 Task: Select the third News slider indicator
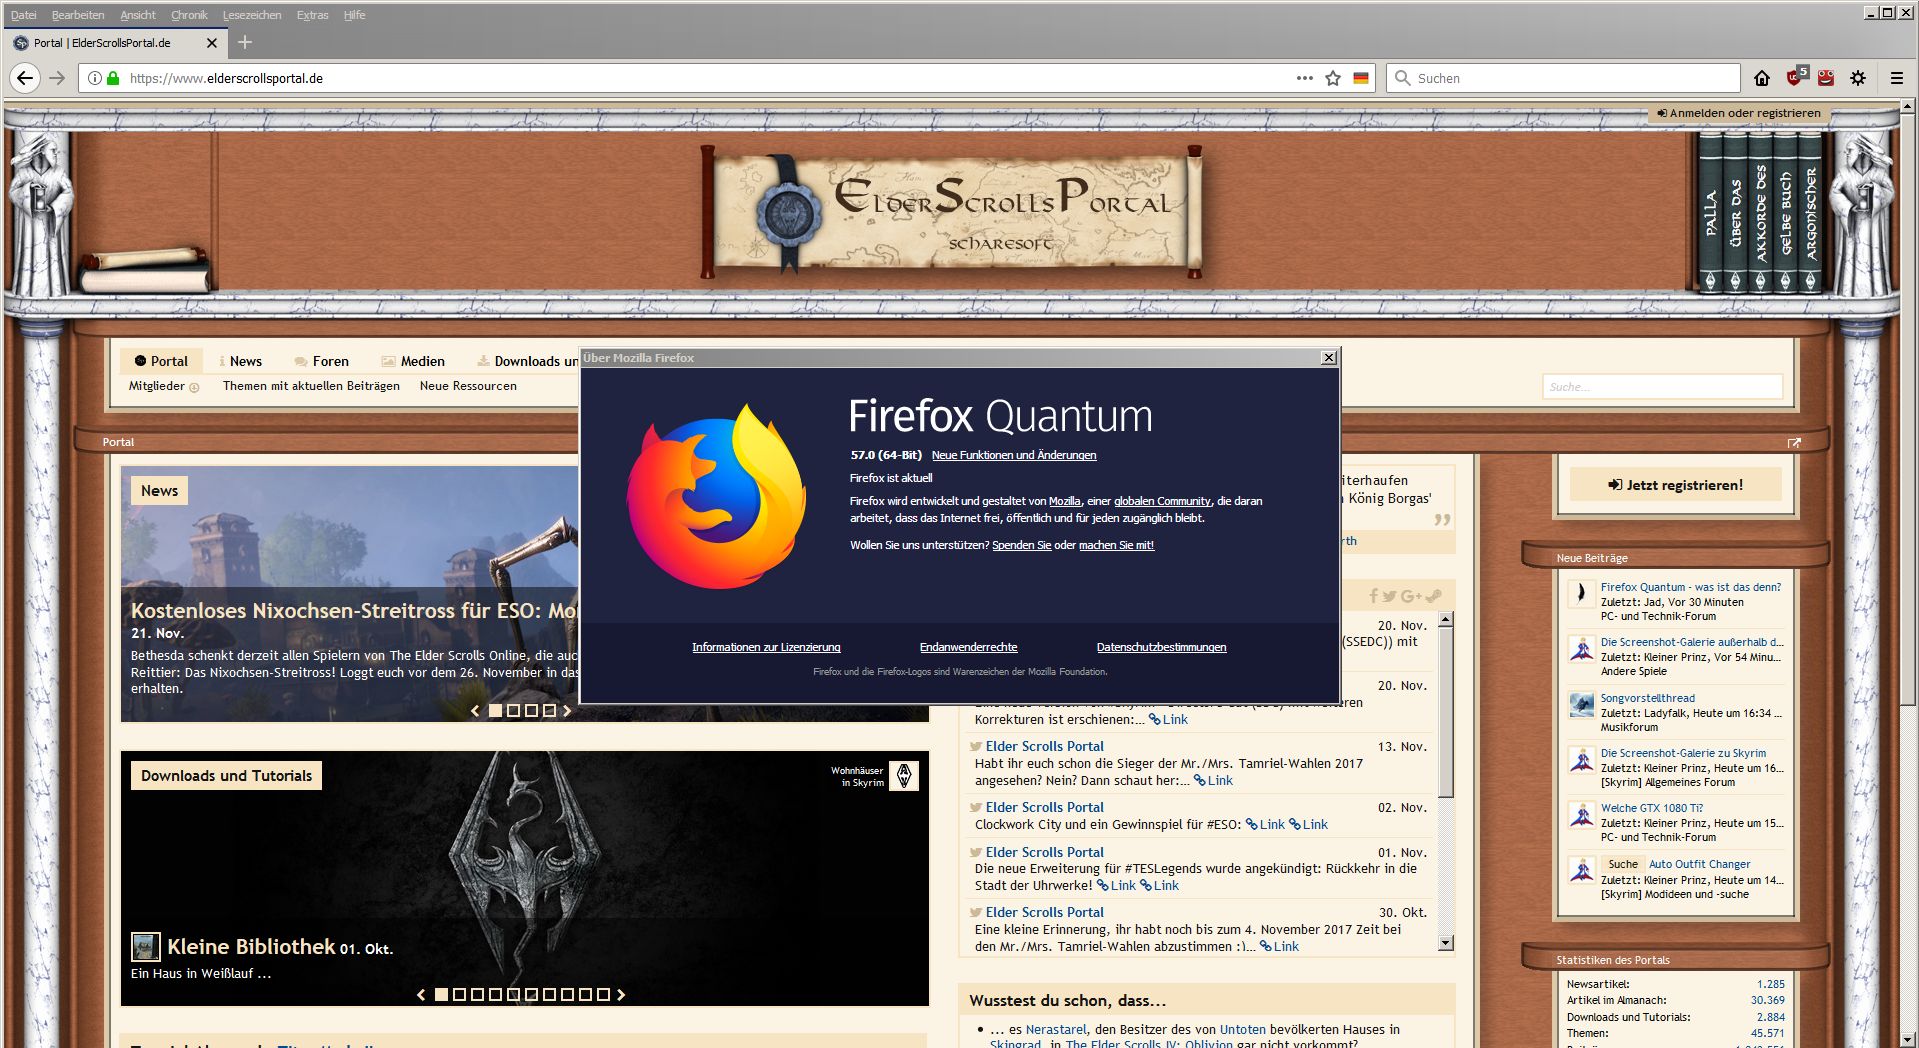531,711
